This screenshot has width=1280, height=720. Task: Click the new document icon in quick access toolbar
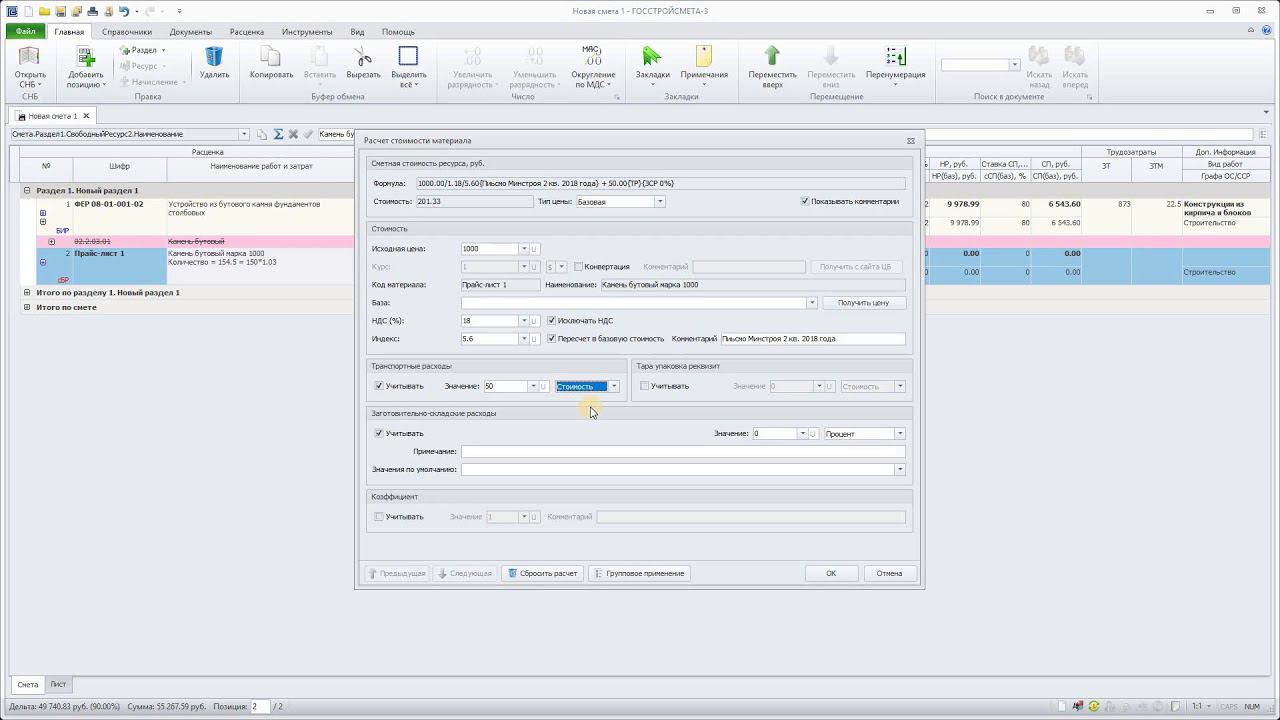tap(28, 11)
